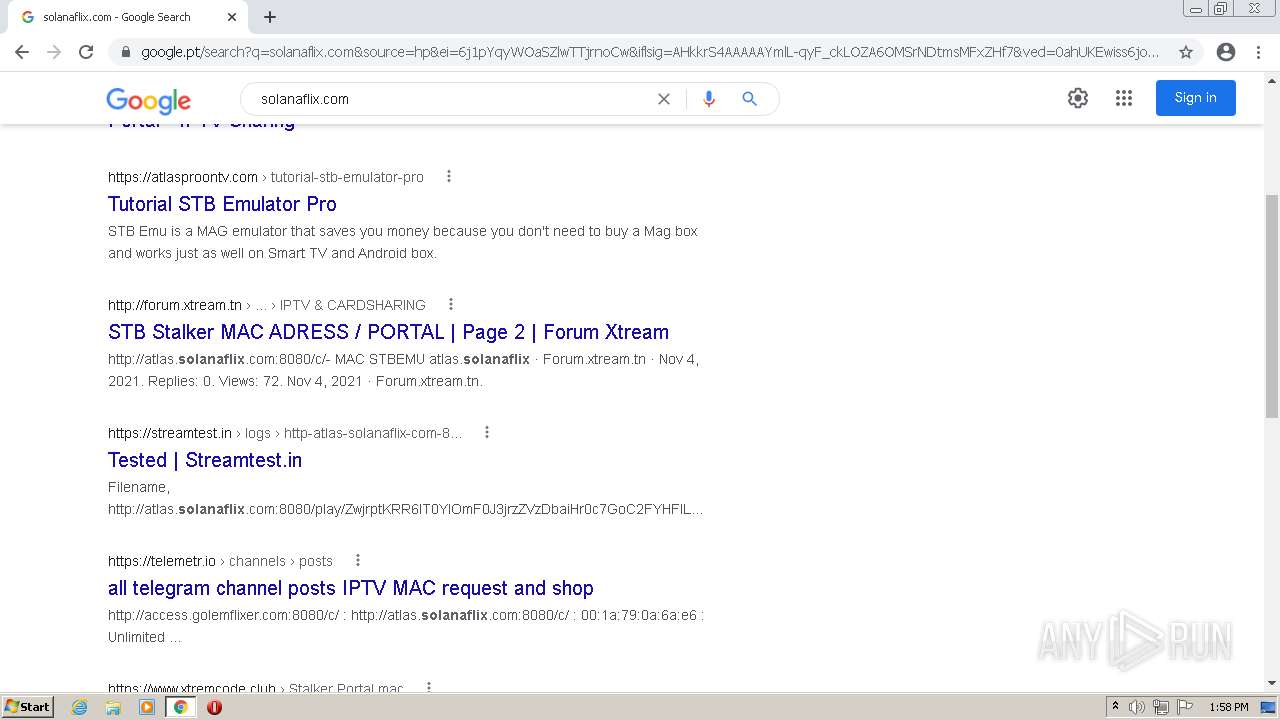Open all telegram channel posts IPTV link

pyautogui.click(x=351, y=588)
